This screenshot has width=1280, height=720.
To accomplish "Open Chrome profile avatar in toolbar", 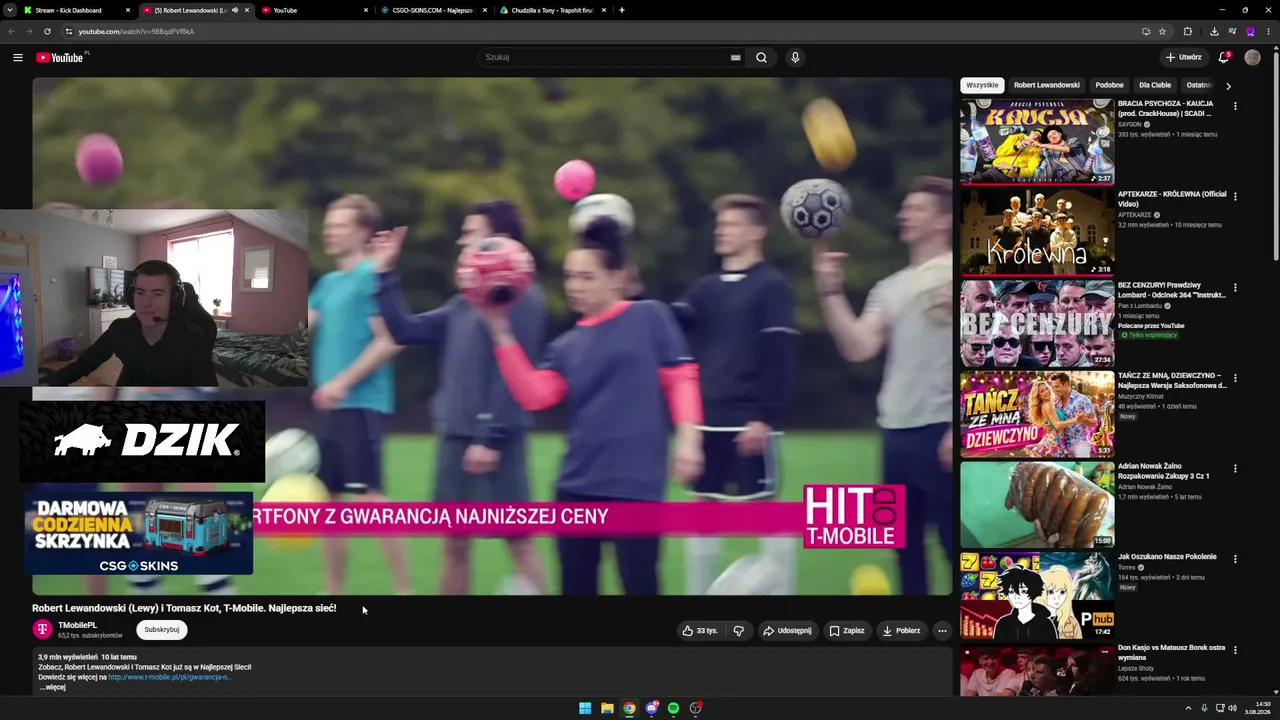I will tap(1250, 31).
